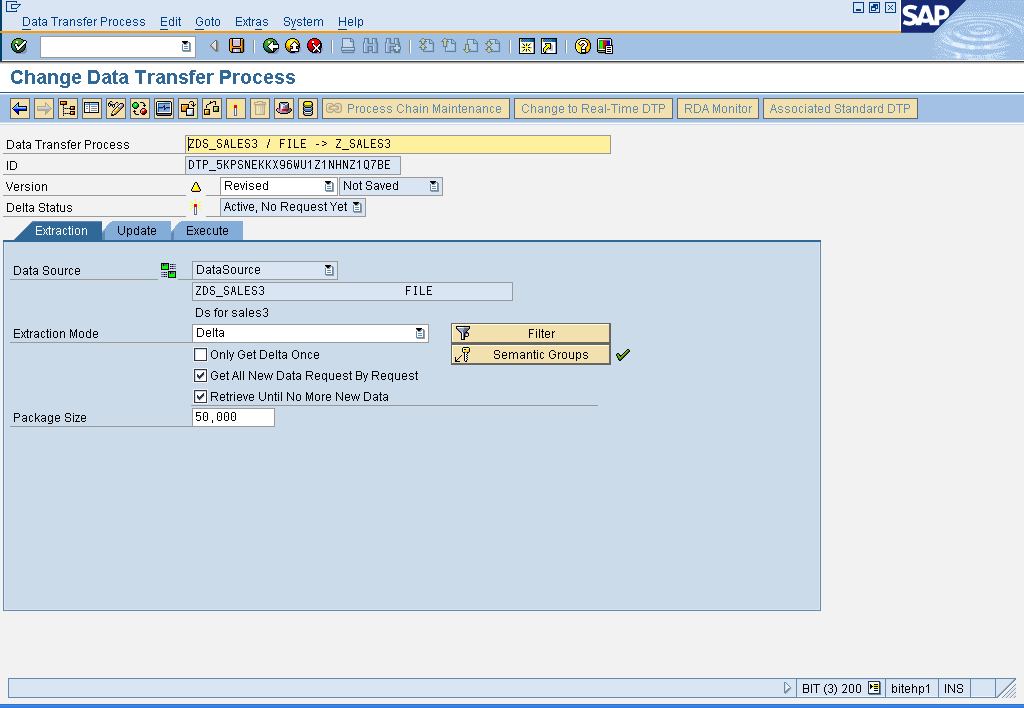This screenshot has height=708, width=1024.
Task: Click the RDA Monitor button
Action: (718, 108)
